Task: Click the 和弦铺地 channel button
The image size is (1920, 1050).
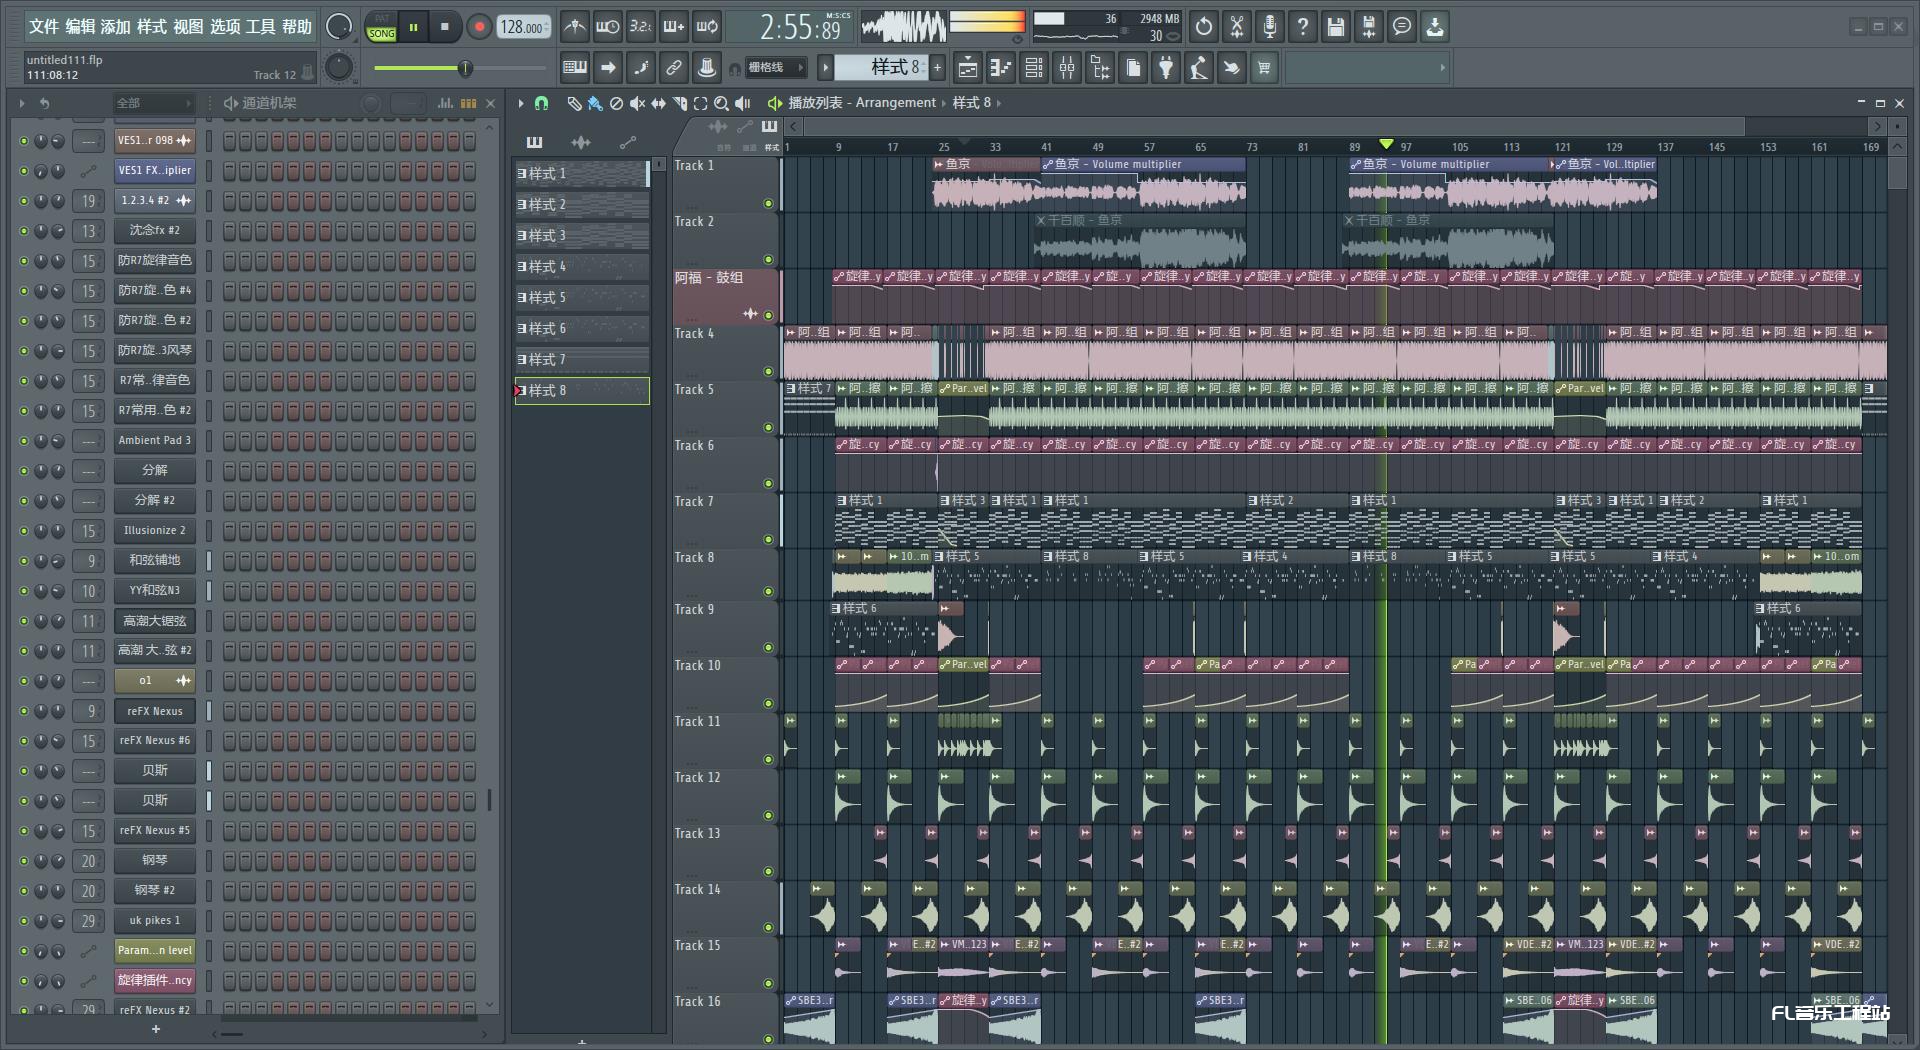Action: 155,561
